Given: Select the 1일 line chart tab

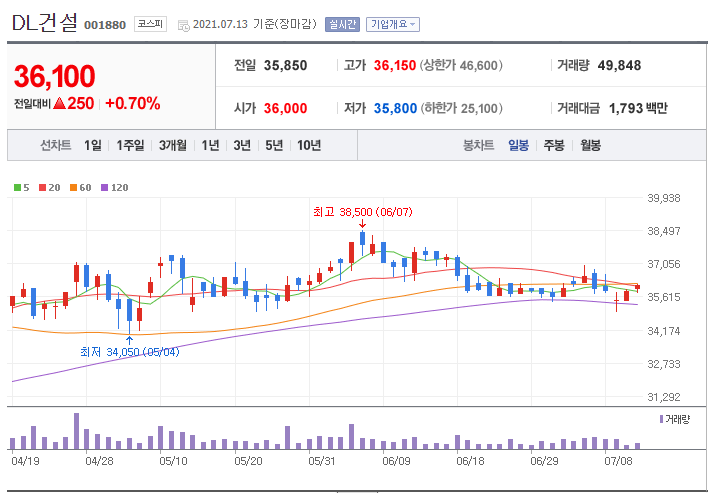Looking at the screenshot, I should click(93, 145).
